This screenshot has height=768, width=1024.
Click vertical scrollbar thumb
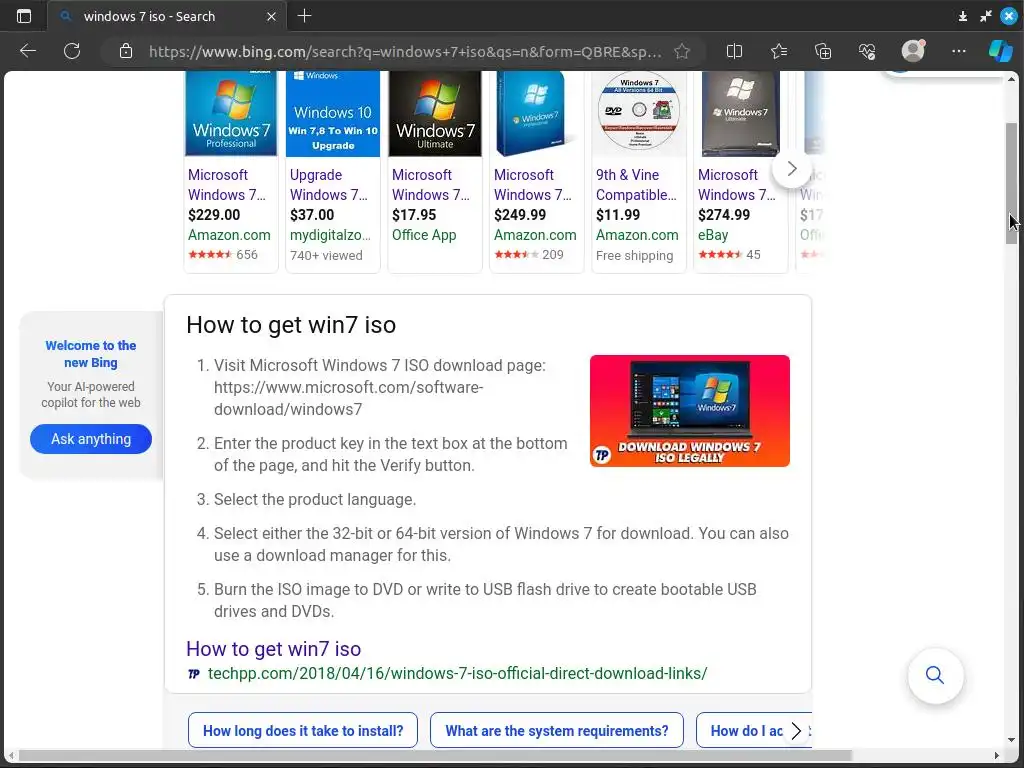pos(1012,183)
